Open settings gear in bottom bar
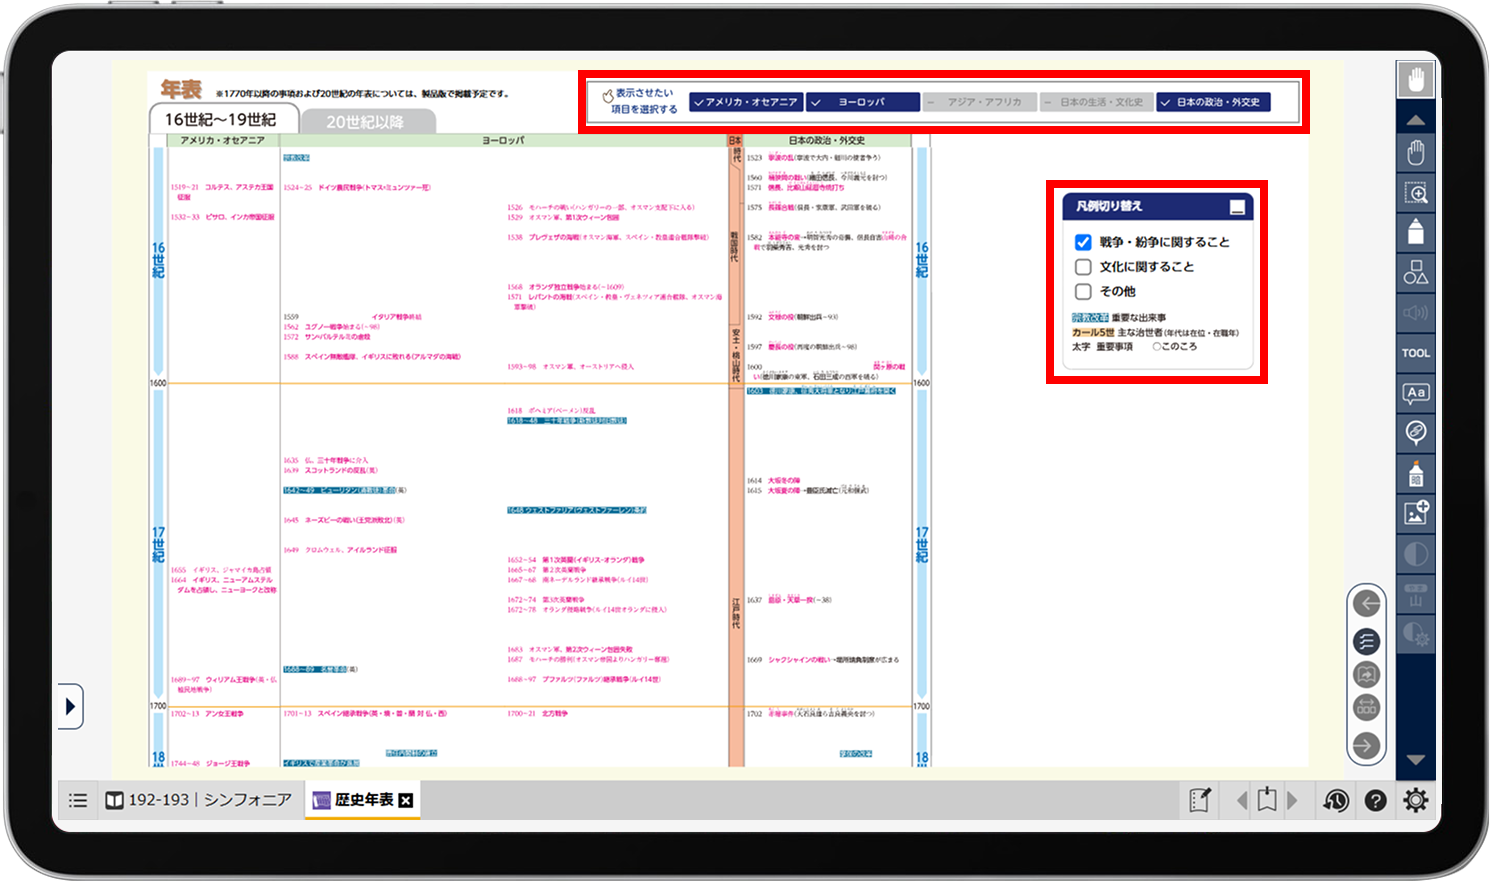 (1416, 800)
